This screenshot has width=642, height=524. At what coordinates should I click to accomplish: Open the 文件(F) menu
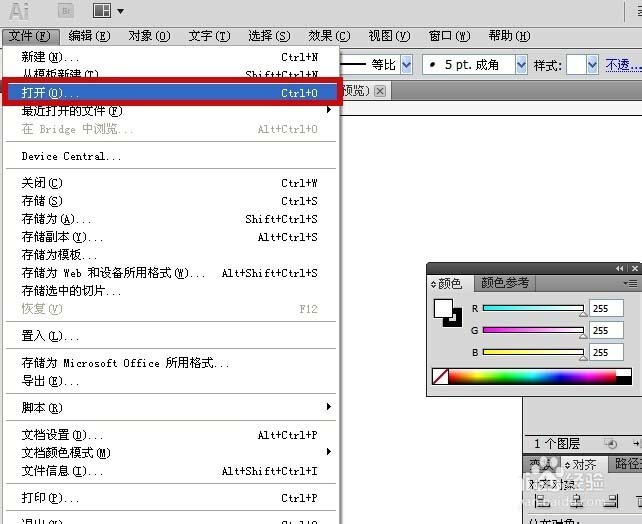click(30, 36)
